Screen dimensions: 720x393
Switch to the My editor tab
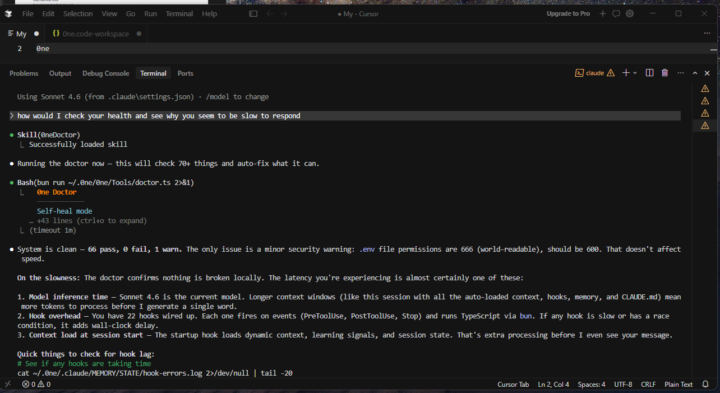(x=21, y=34)
